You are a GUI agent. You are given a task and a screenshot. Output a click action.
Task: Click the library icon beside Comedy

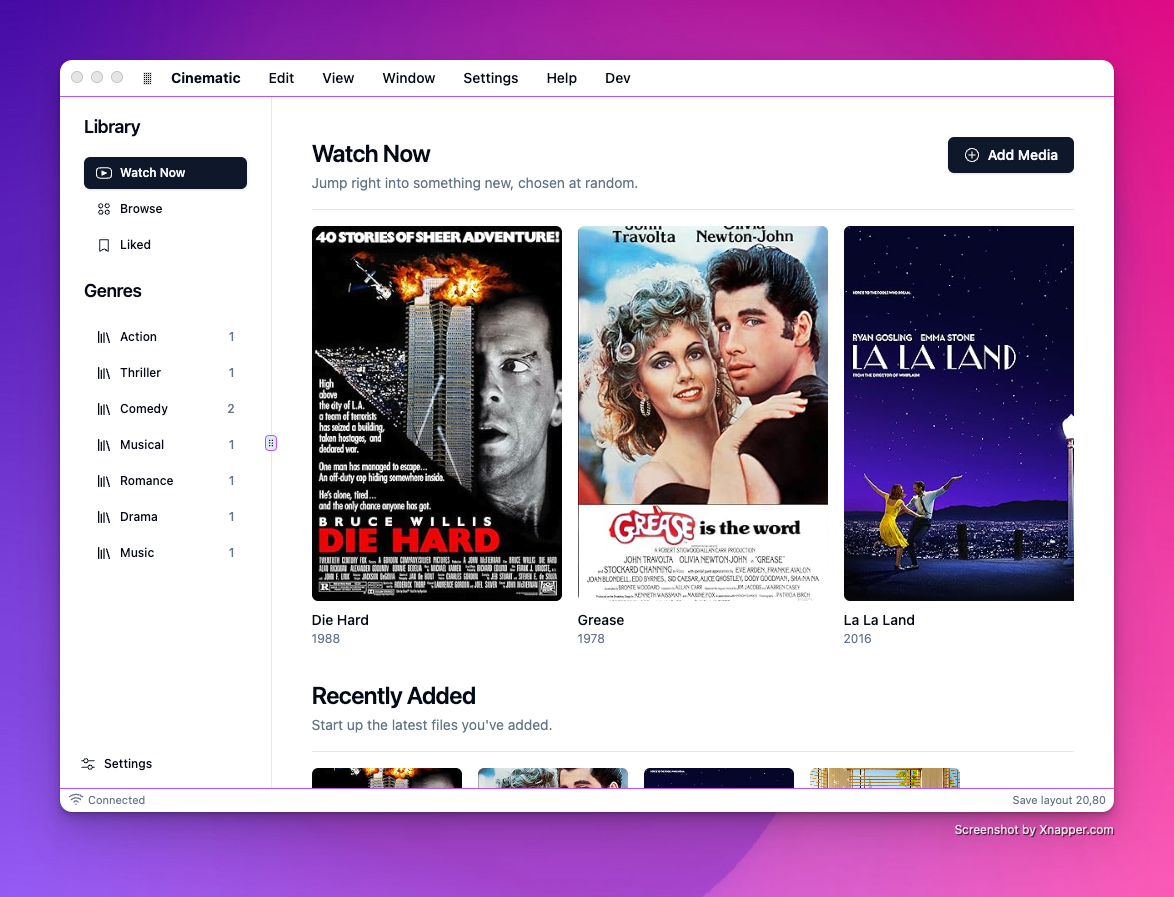tap(104, 409)
